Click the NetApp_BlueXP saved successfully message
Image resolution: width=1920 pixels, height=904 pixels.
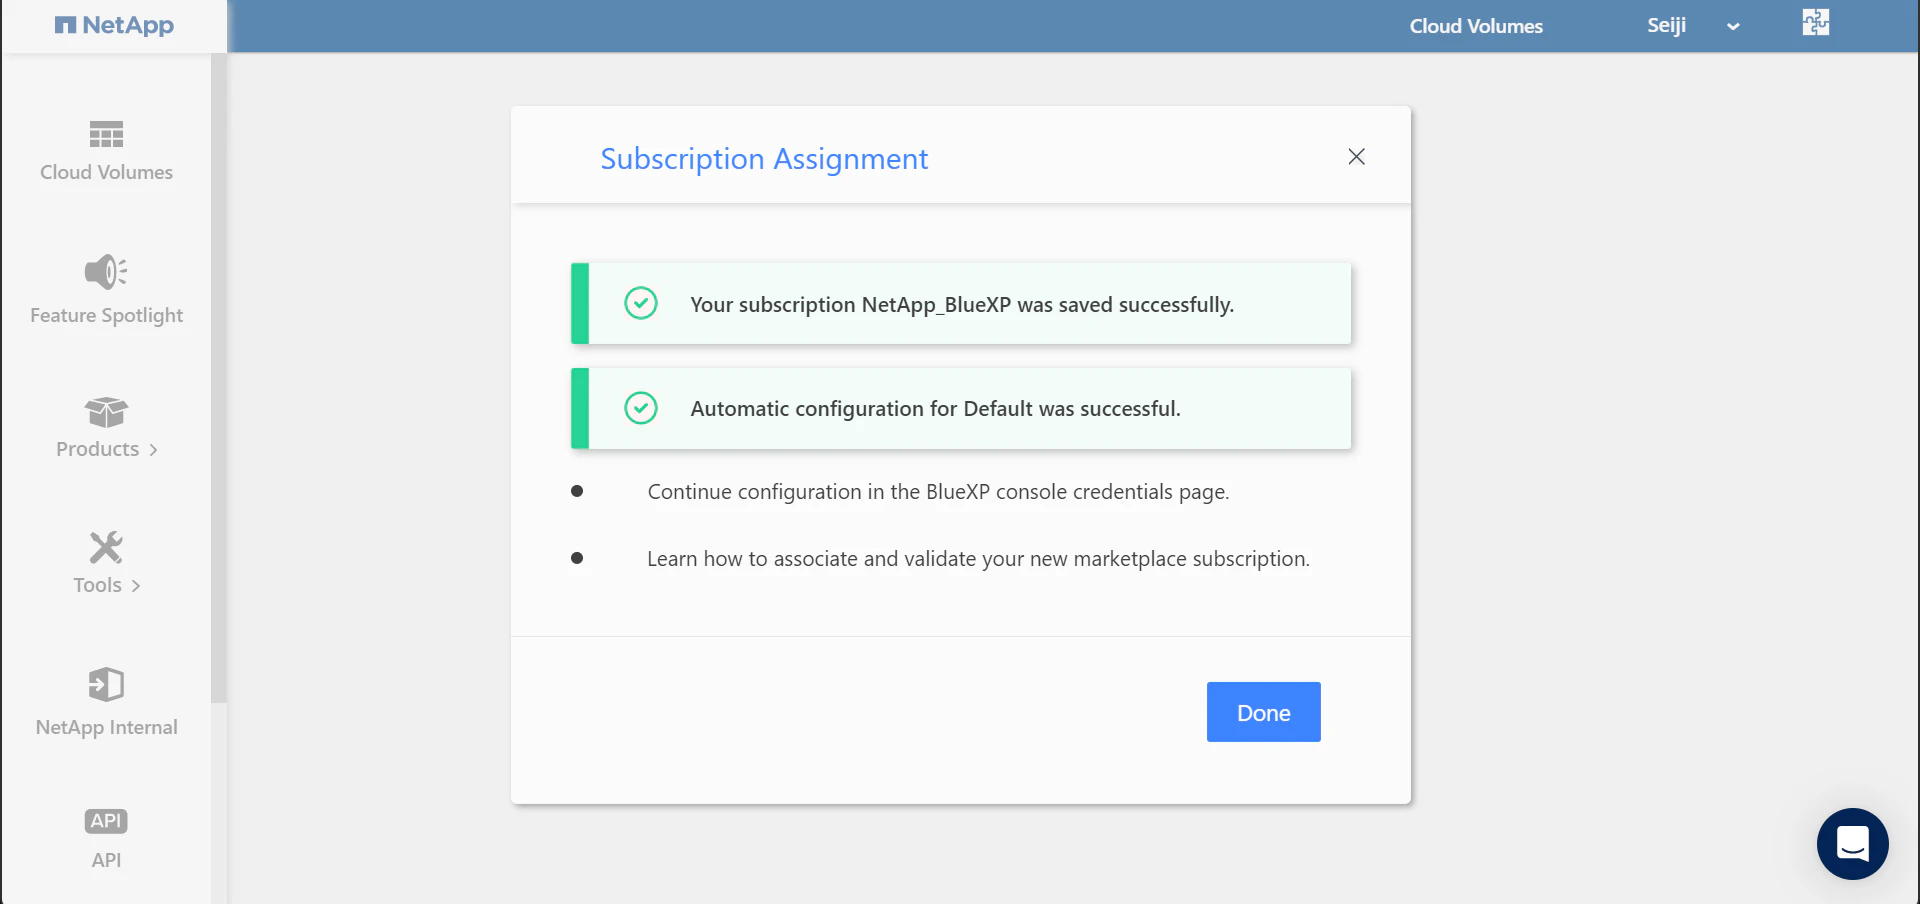pos(961,304)
